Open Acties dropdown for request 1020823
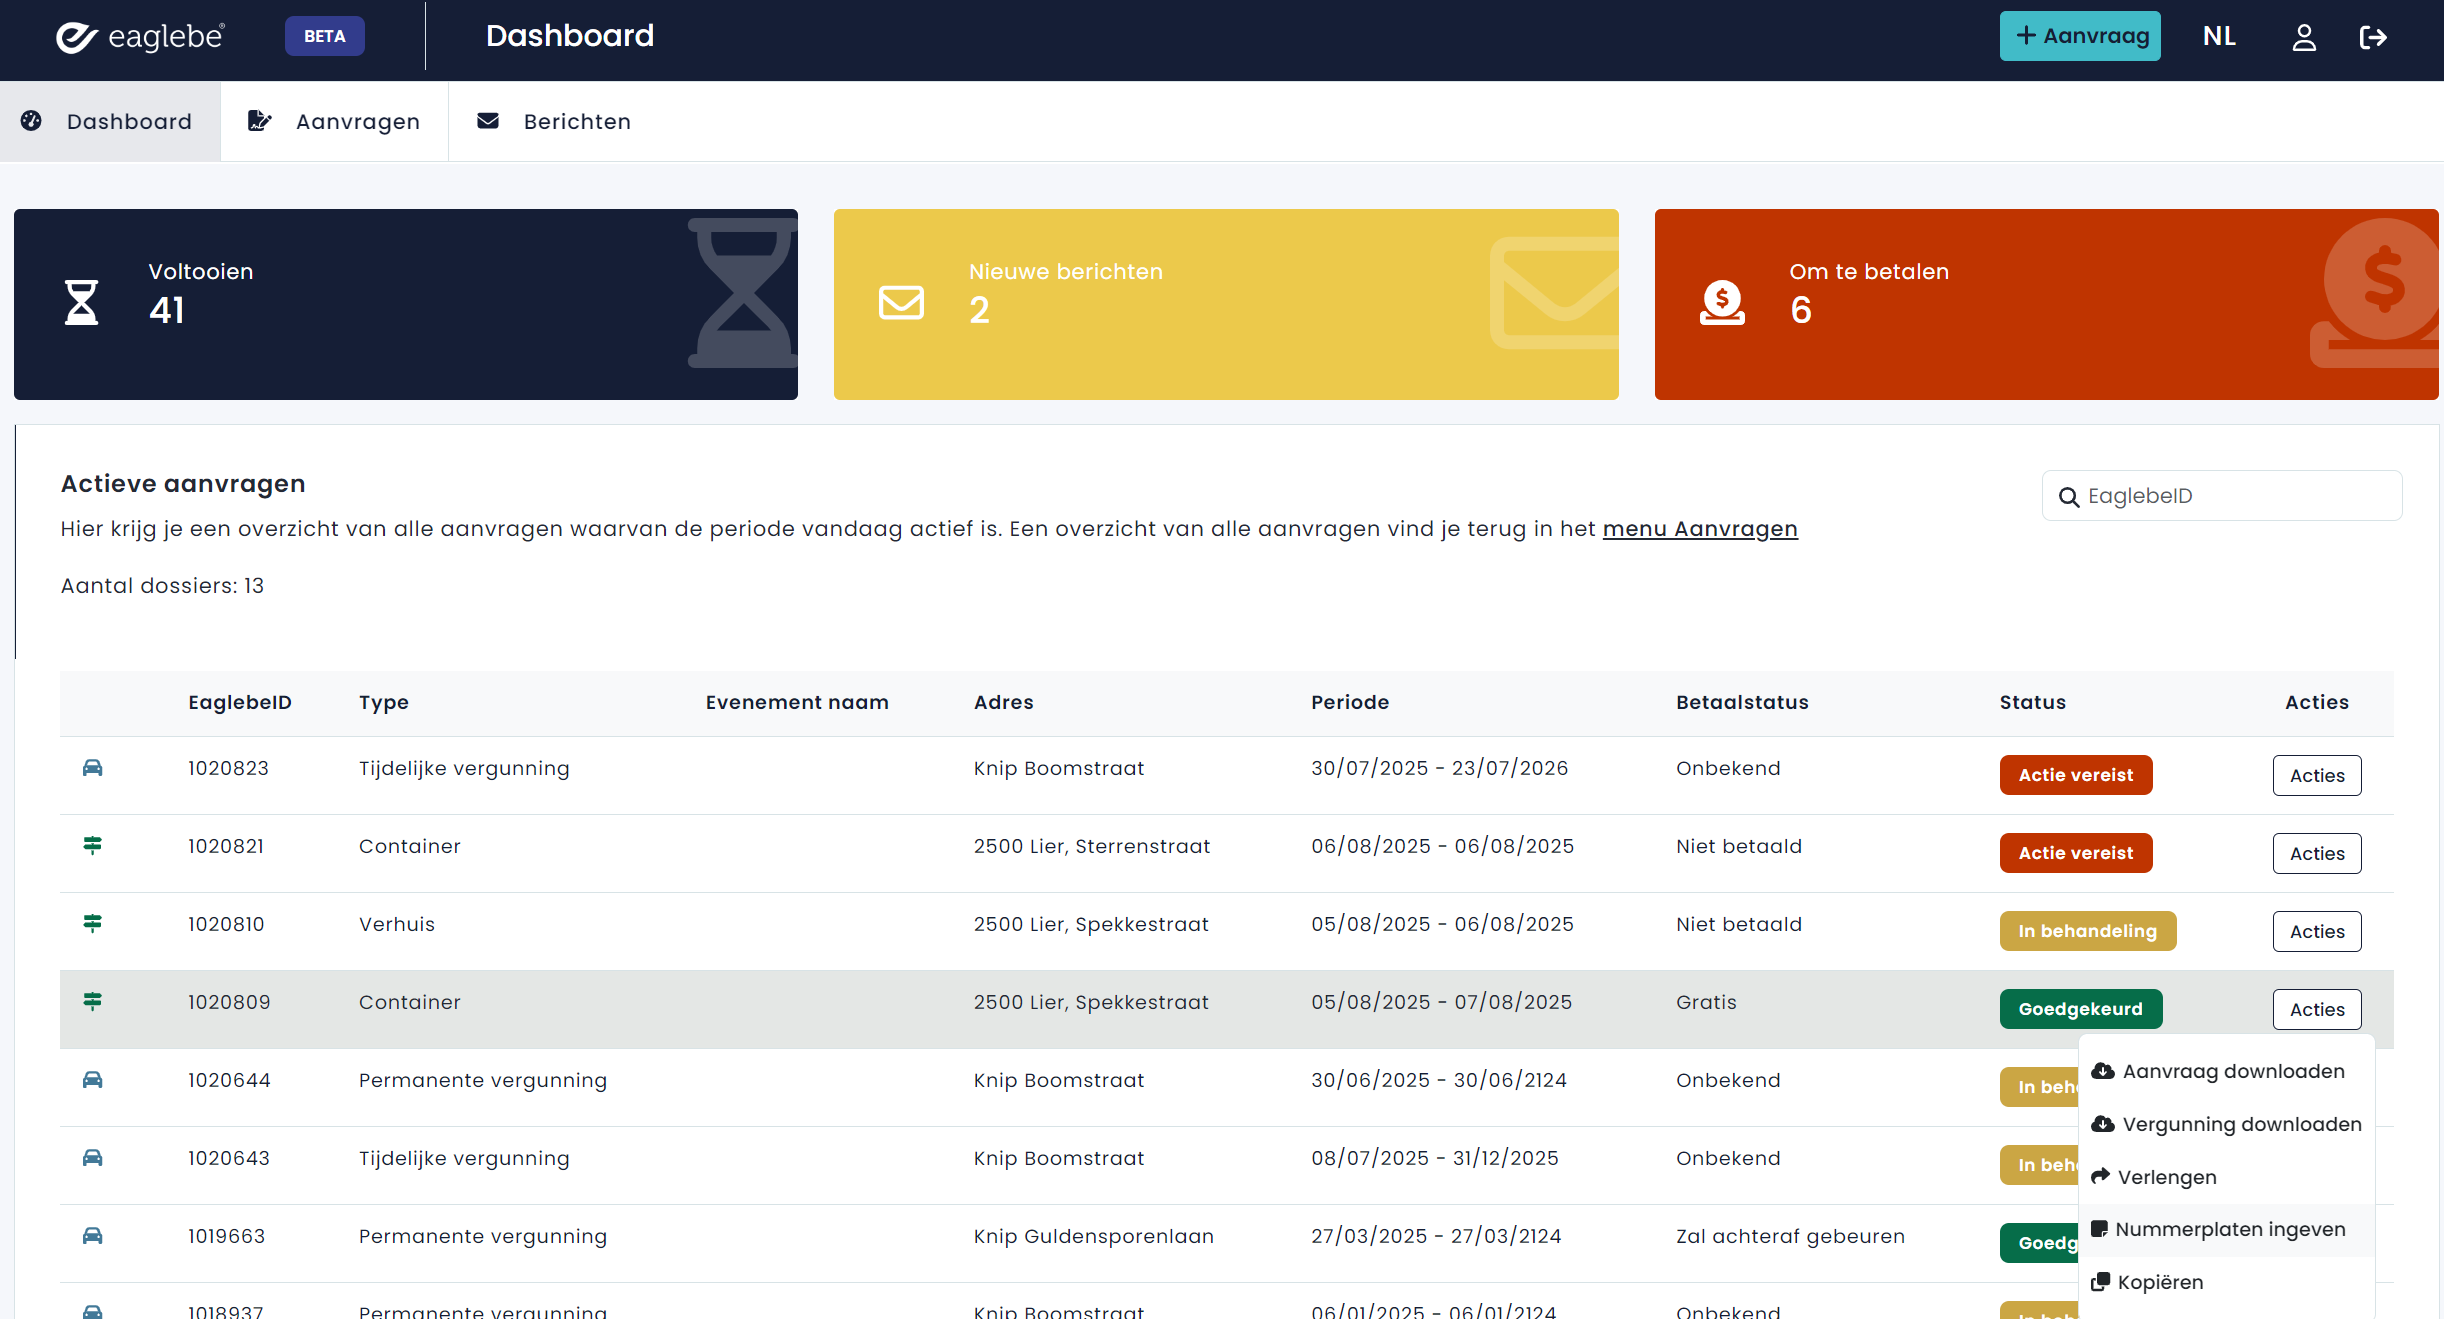The width and height of the screenshot is (2444, 1319). click(x=2316, y=776)
